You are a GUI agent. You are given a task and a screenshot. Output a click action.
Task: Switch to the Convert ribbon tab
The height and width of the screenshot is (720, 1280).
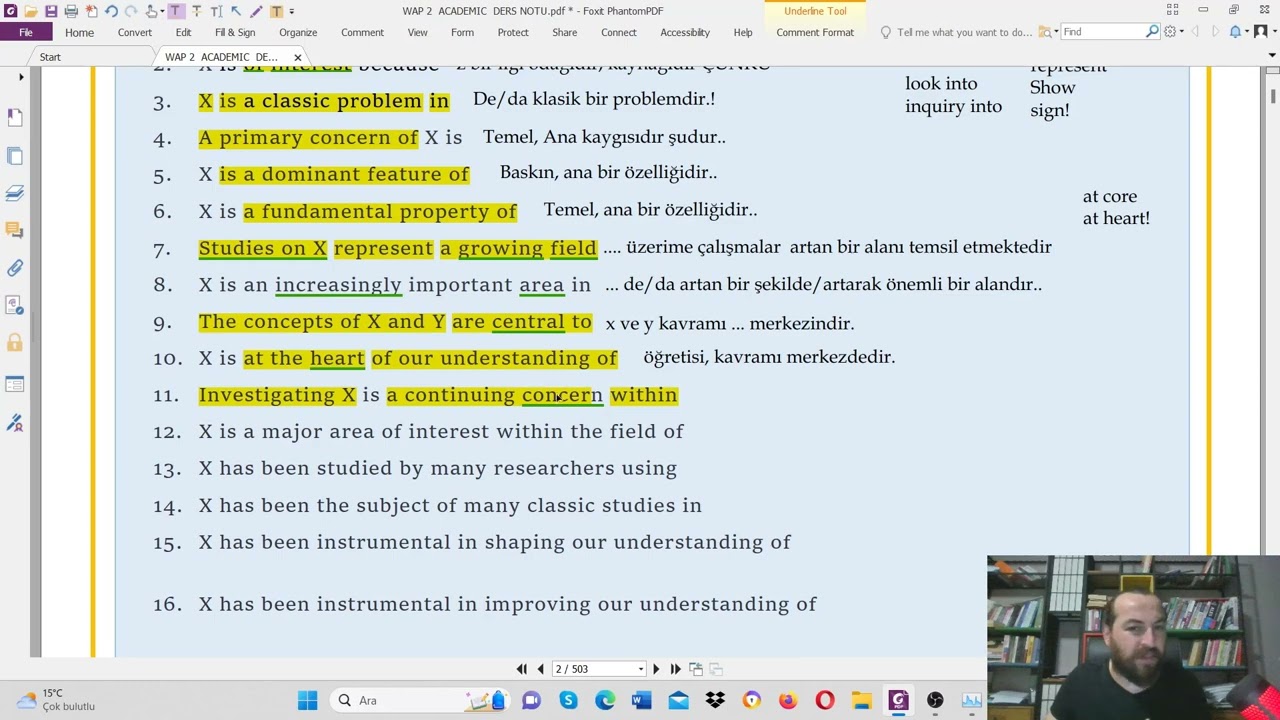coord(134,32)
